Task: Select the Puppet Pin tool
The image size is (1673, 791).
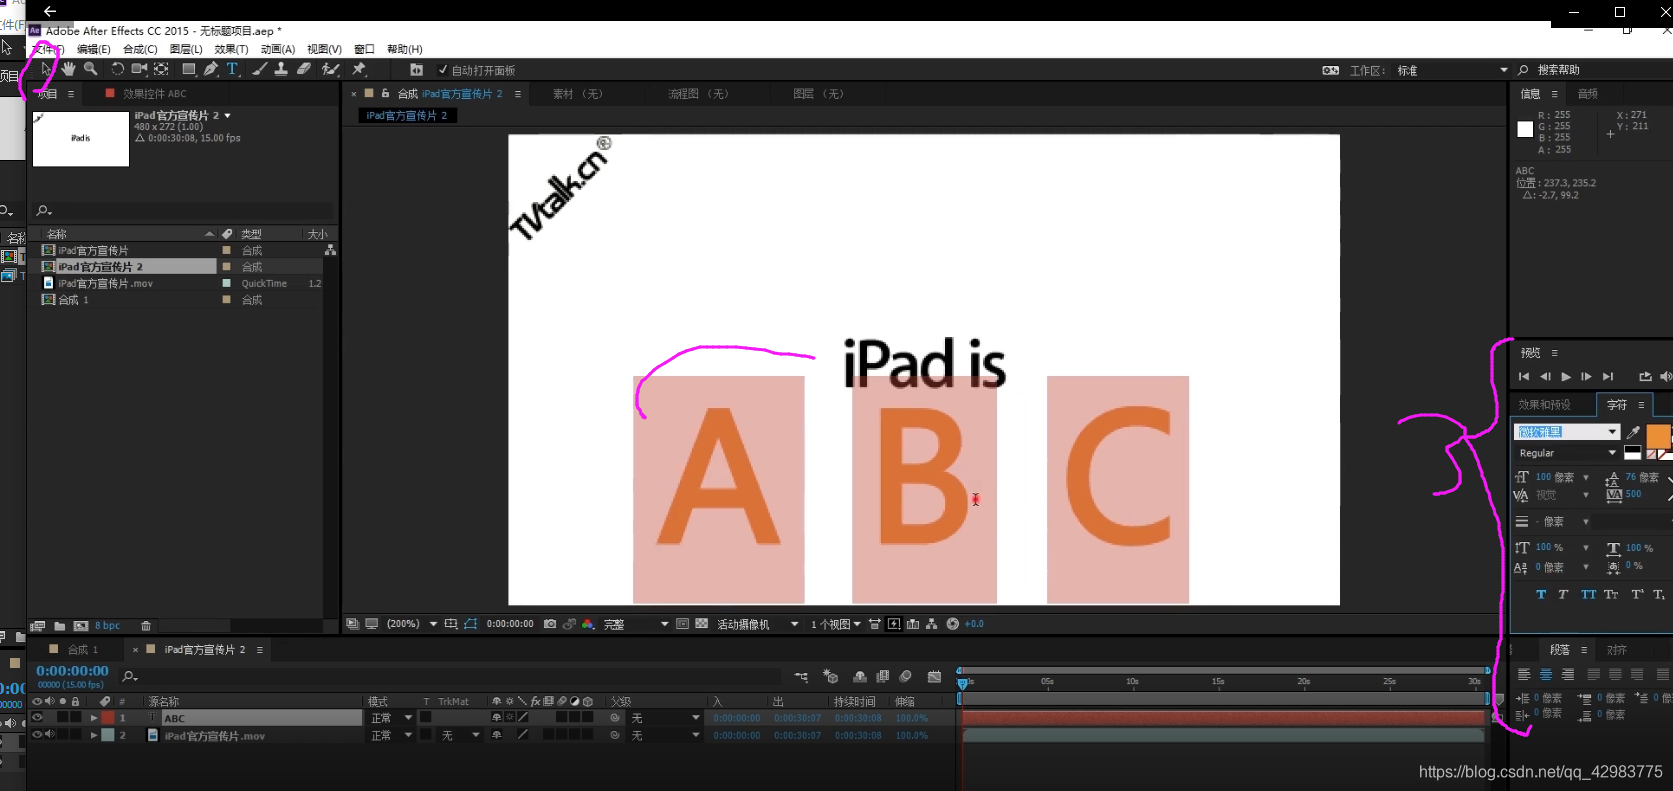Action: pyautogui.click(x=359, y=69)
